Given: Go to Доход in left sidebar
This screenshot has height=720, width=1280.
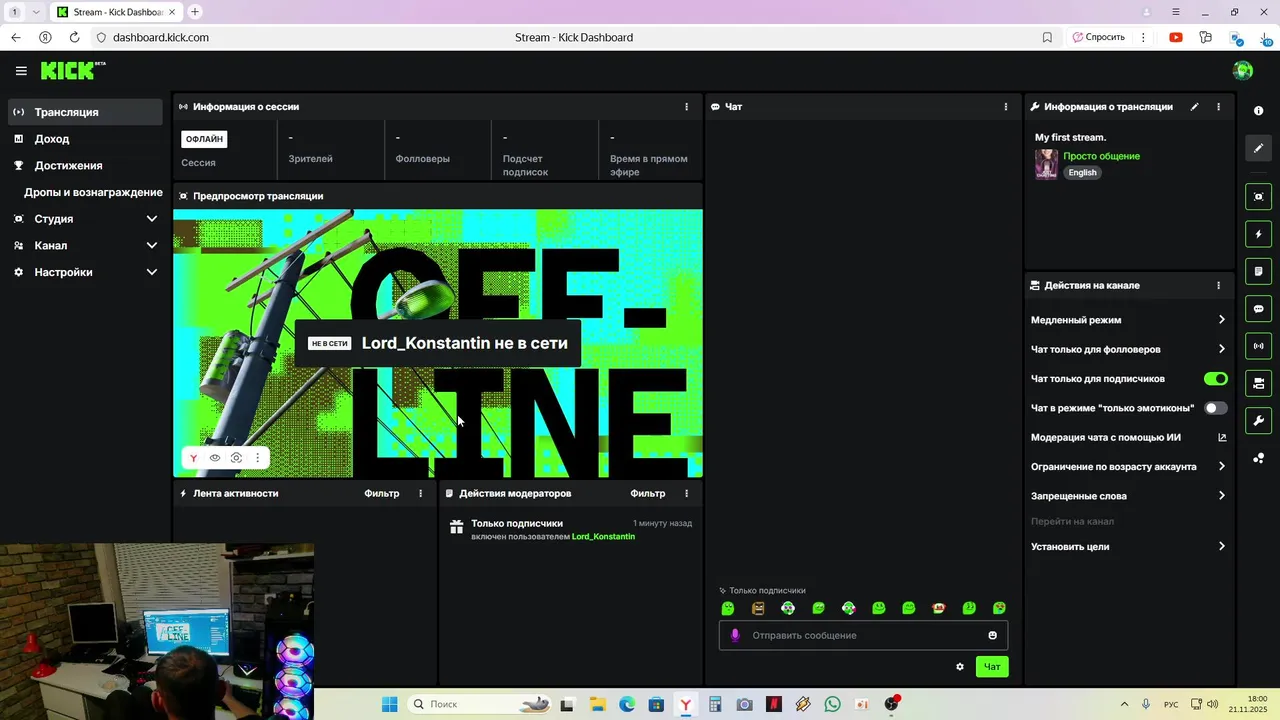Looking at the screenshot, I should pos(84,139).
